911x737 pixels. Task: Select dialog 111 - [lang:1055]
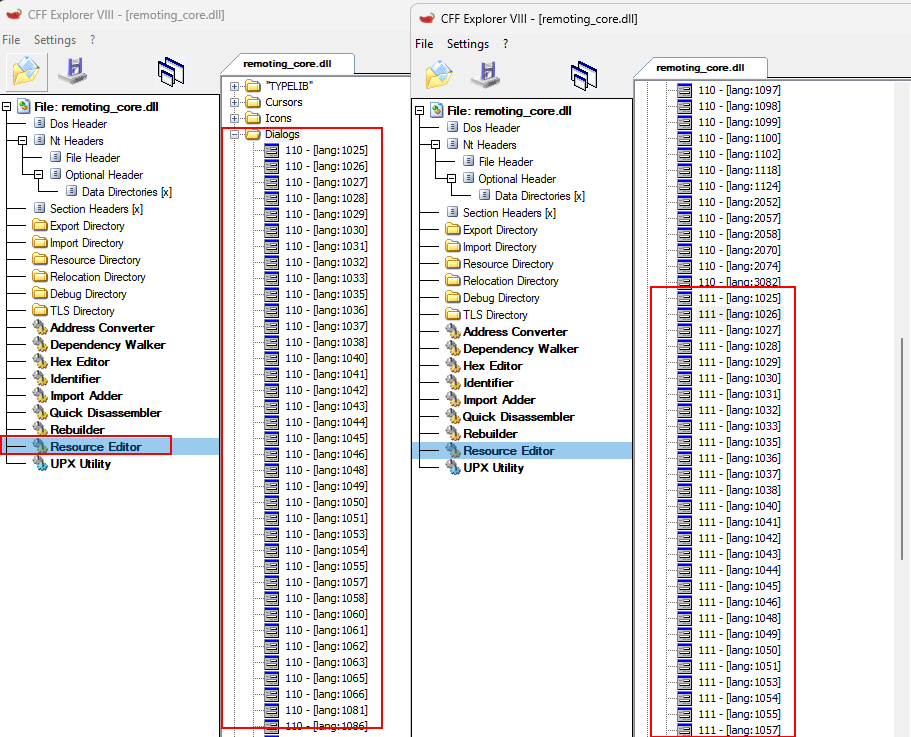coord(739,714)
